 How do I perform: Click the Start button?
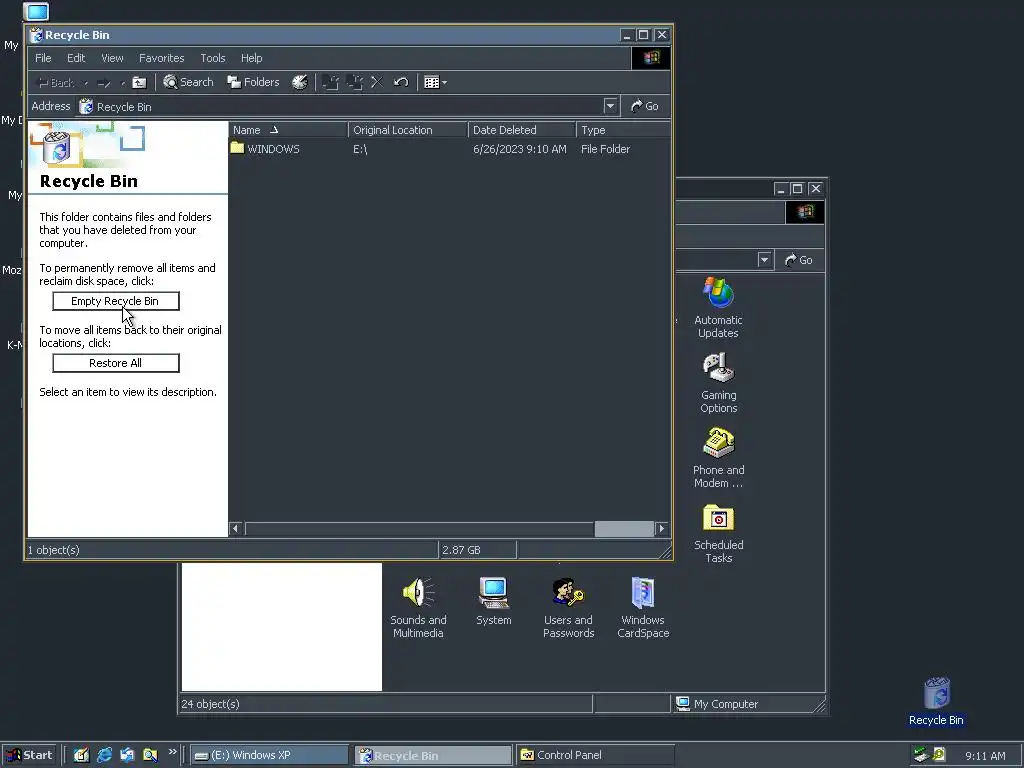(29, 755)
